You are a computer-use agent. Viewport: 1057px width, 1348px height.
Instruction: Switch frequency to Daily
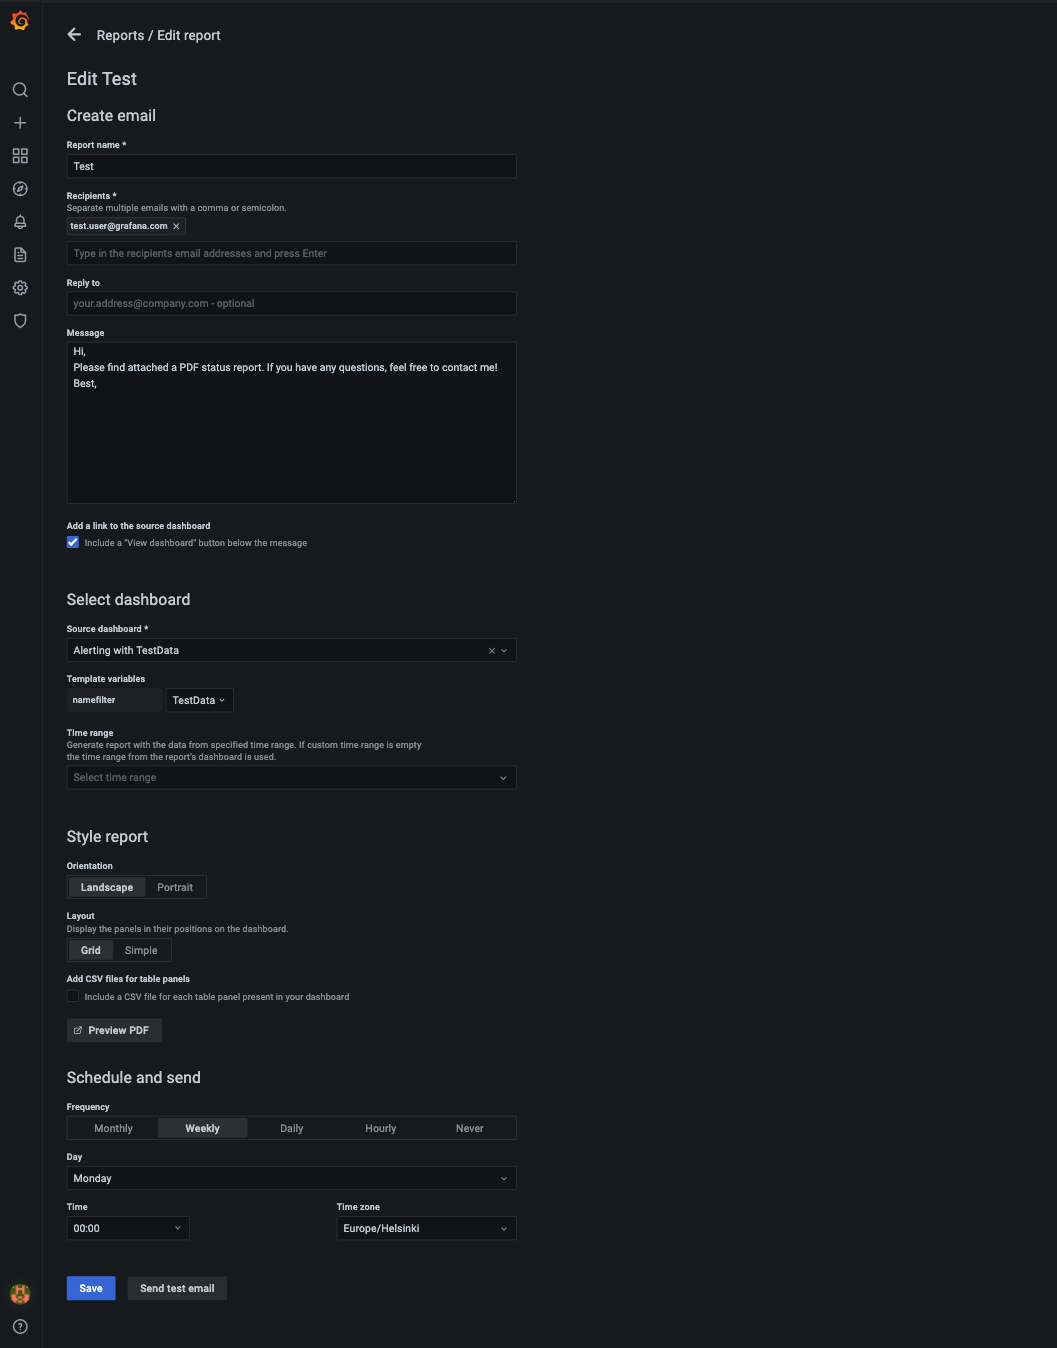point(291,1129)
